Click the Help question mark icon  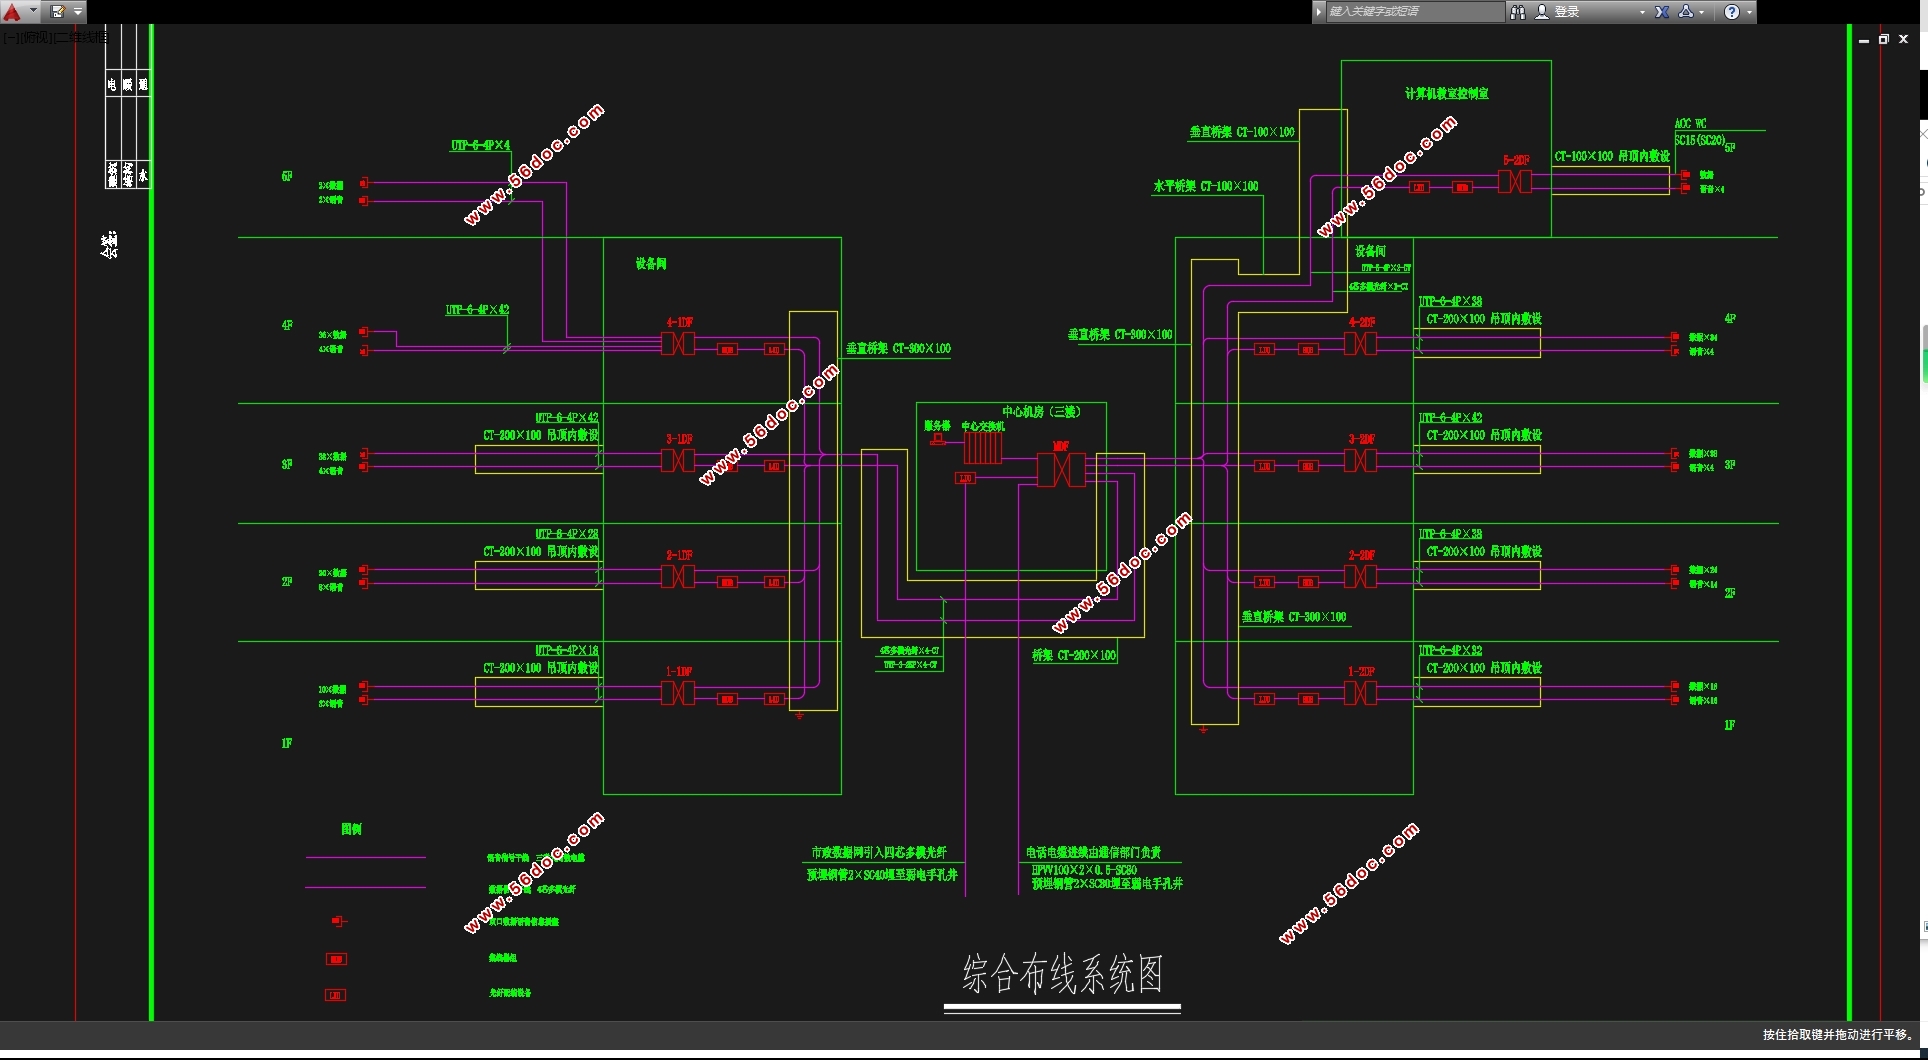pos(1732,12)
